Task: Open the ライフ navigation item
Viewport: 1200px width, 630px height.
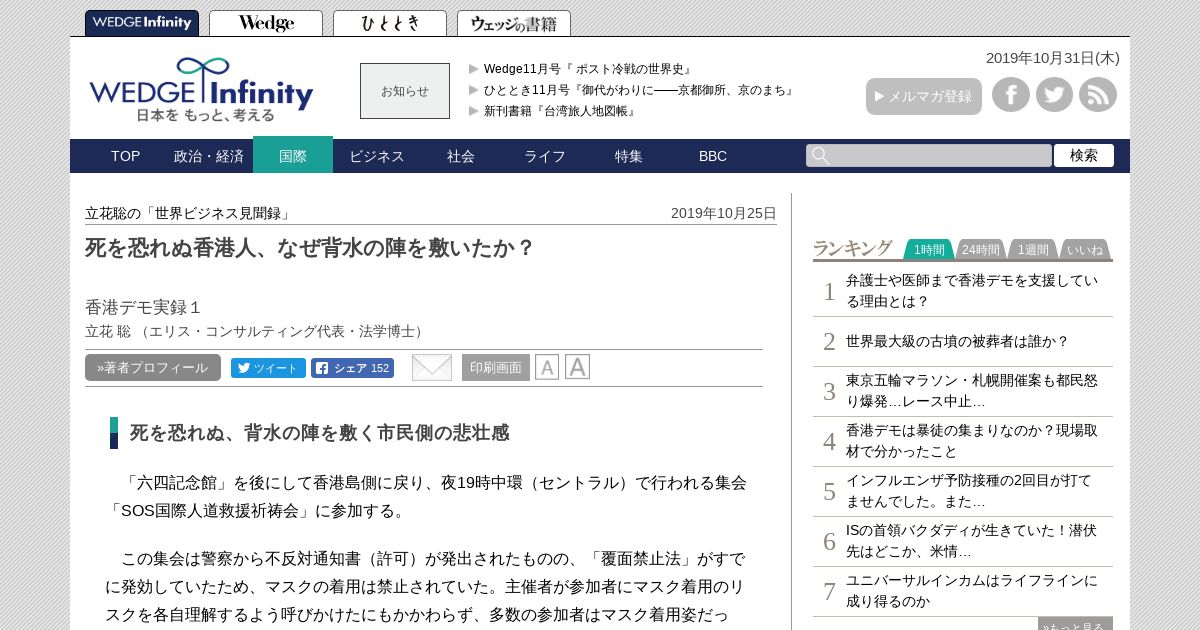Action: 545,156
